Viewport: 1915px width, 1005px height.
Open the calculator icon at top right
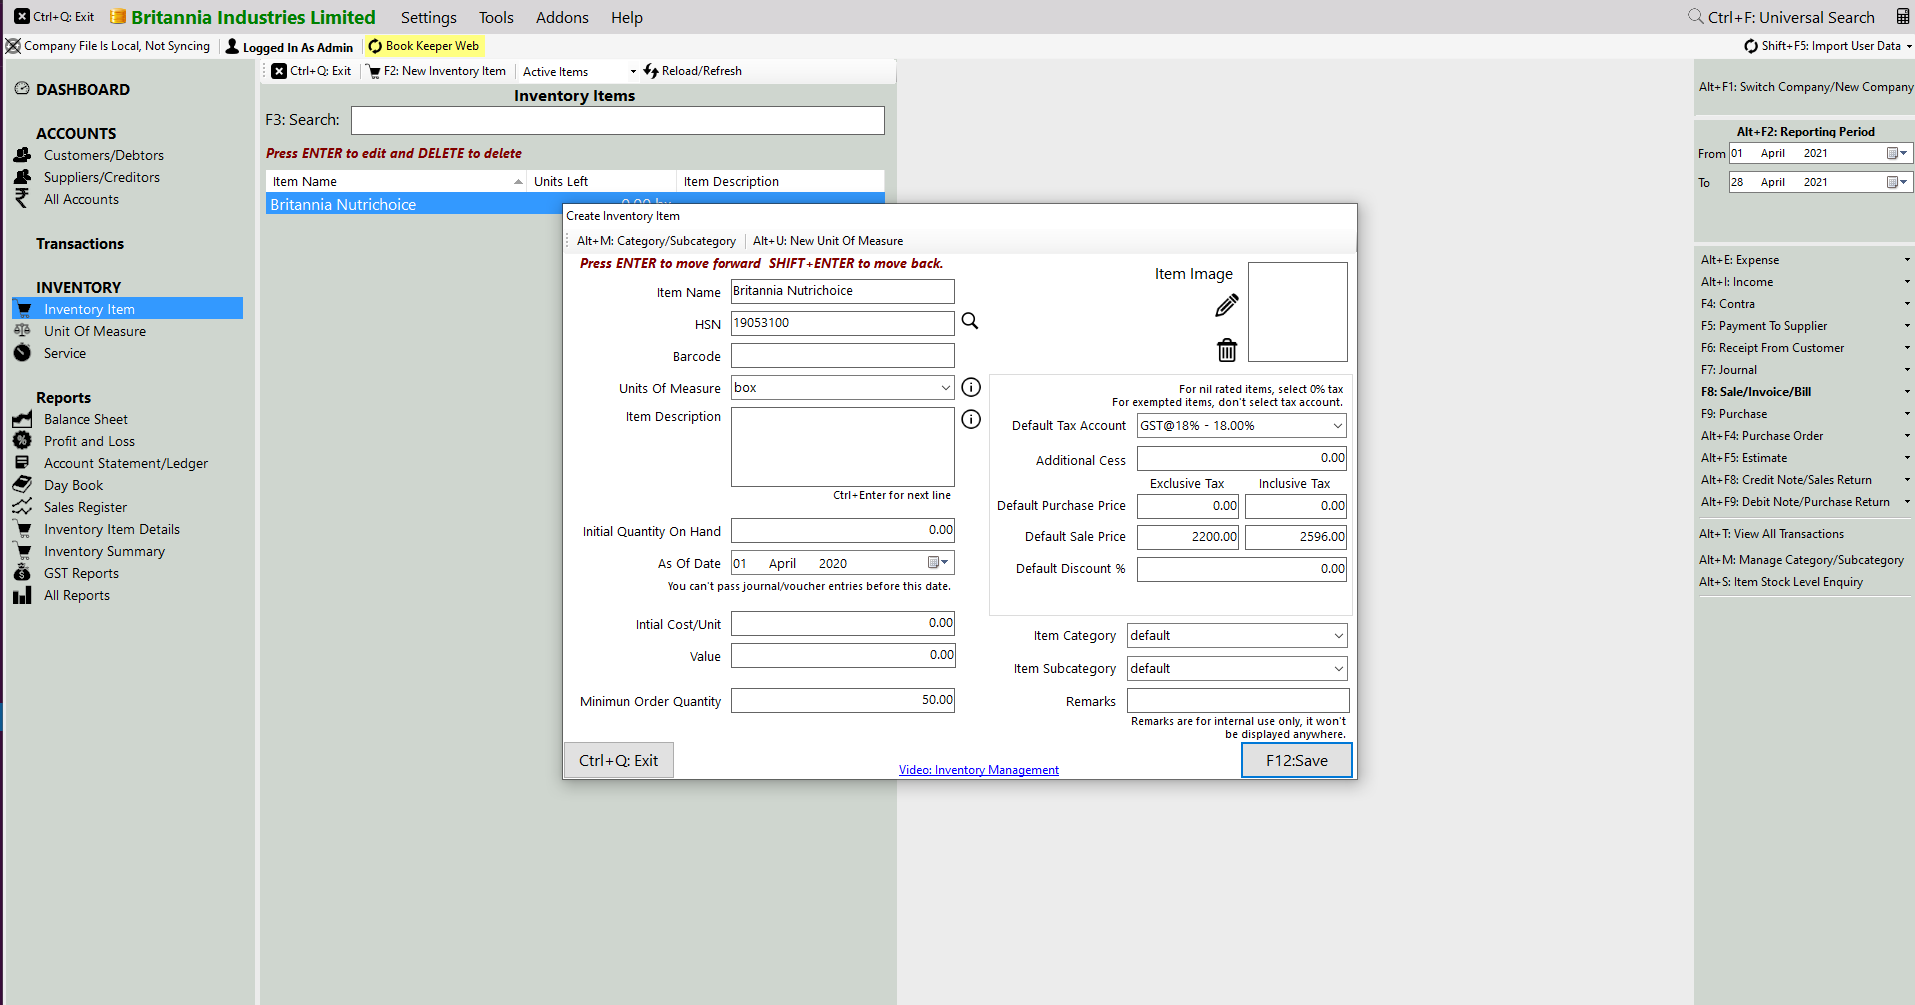[x=1903, y=17]
